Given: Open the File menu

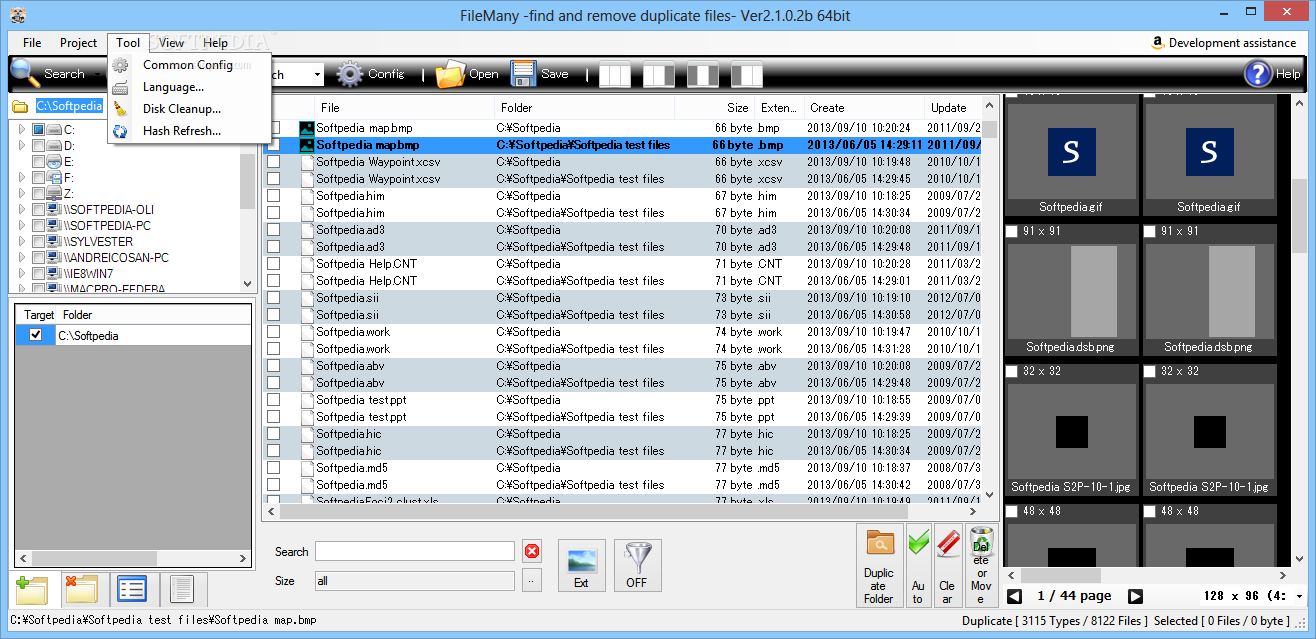Looking at the screenshot, I should click(32, 43).
